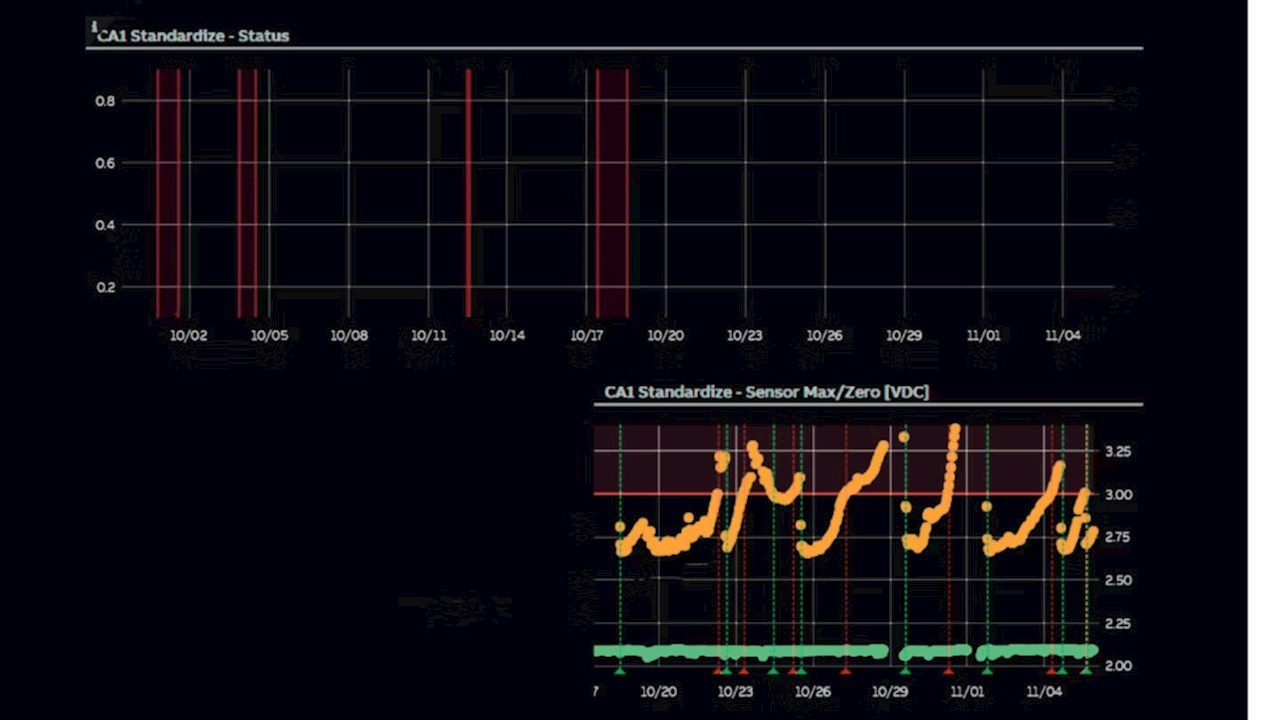Click the 3.25 y-axis label on Sensor chart

[x=1117, y=452]
